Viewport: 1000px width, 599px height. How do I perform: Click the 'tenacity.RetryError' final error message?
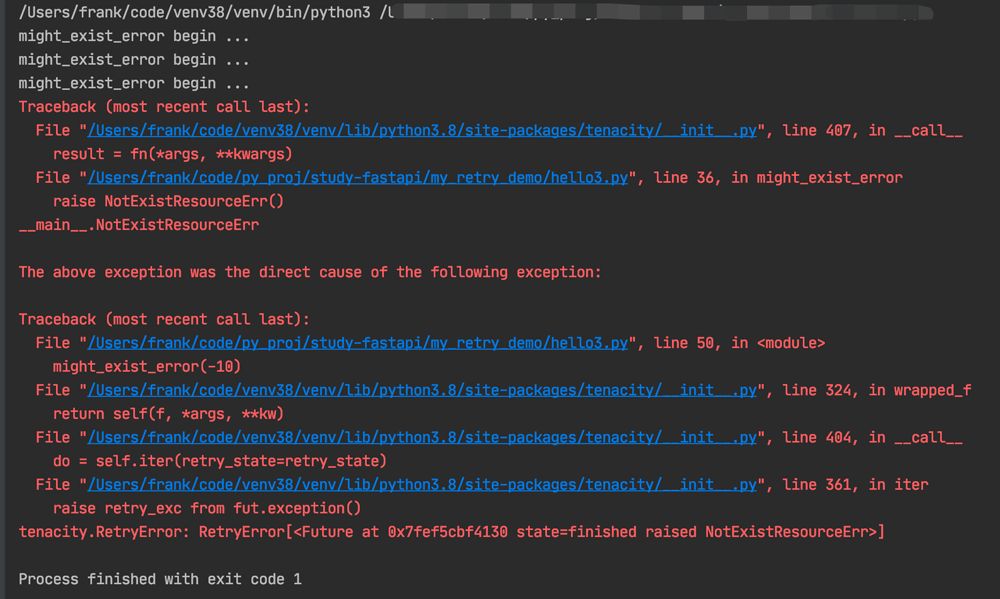[x=452, y=532]
